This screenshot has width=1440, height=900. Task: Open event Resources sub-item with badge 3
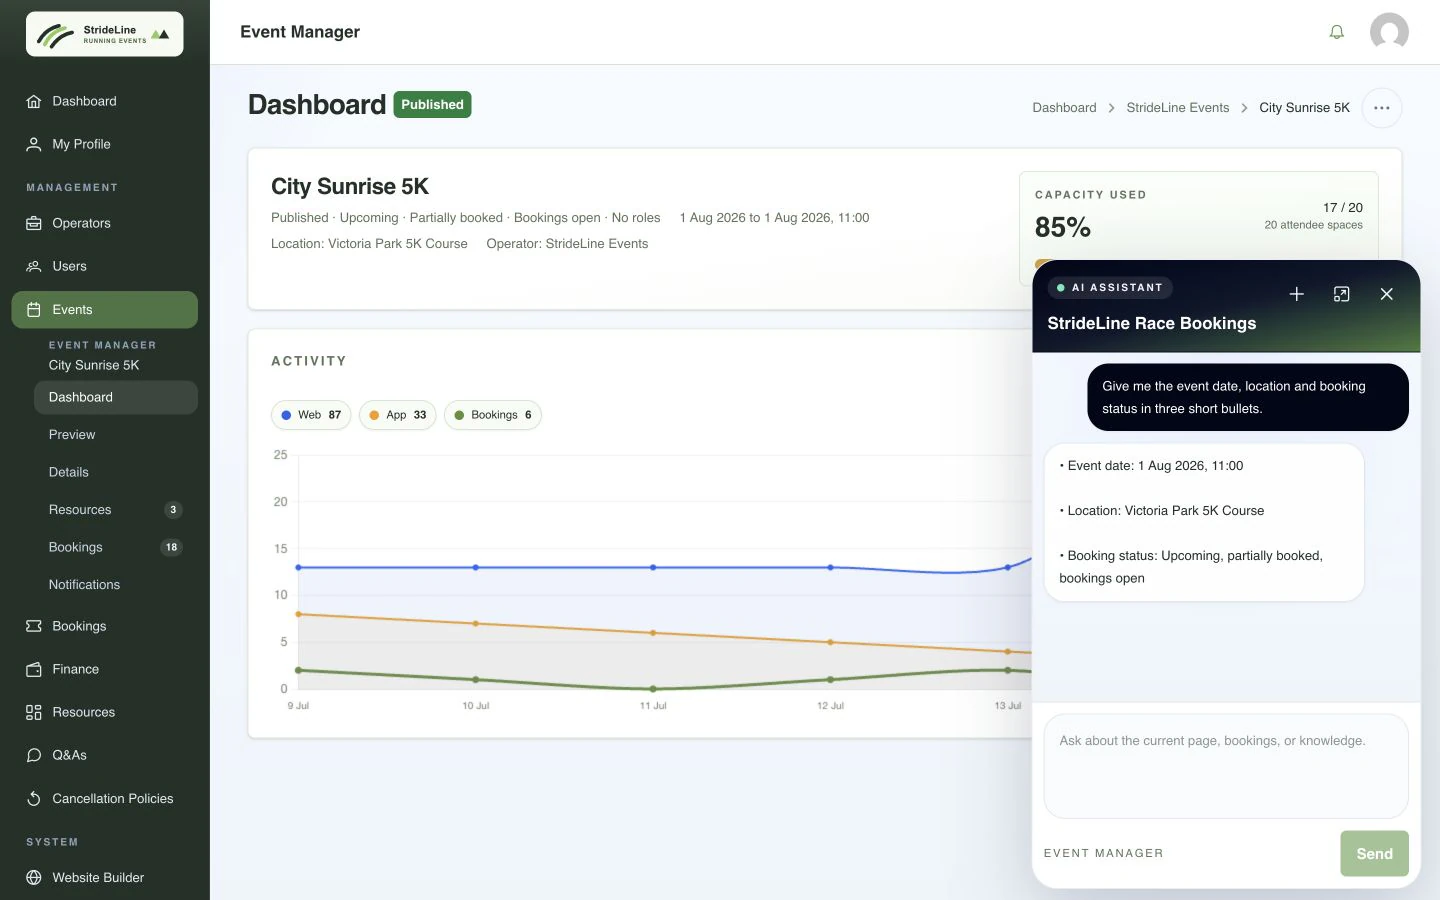tap(116, 510)
